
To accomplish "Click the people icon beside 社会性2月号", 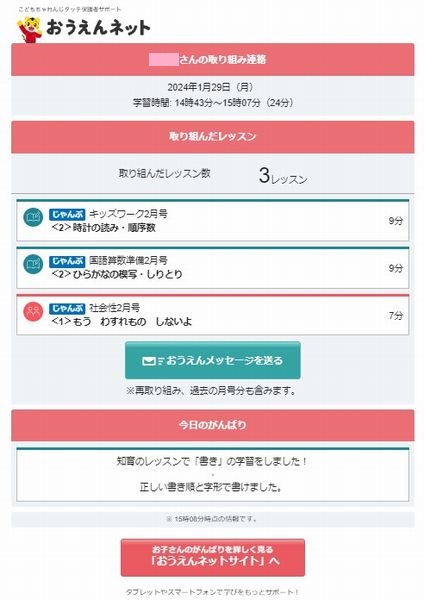I will [x=33, y=311].
